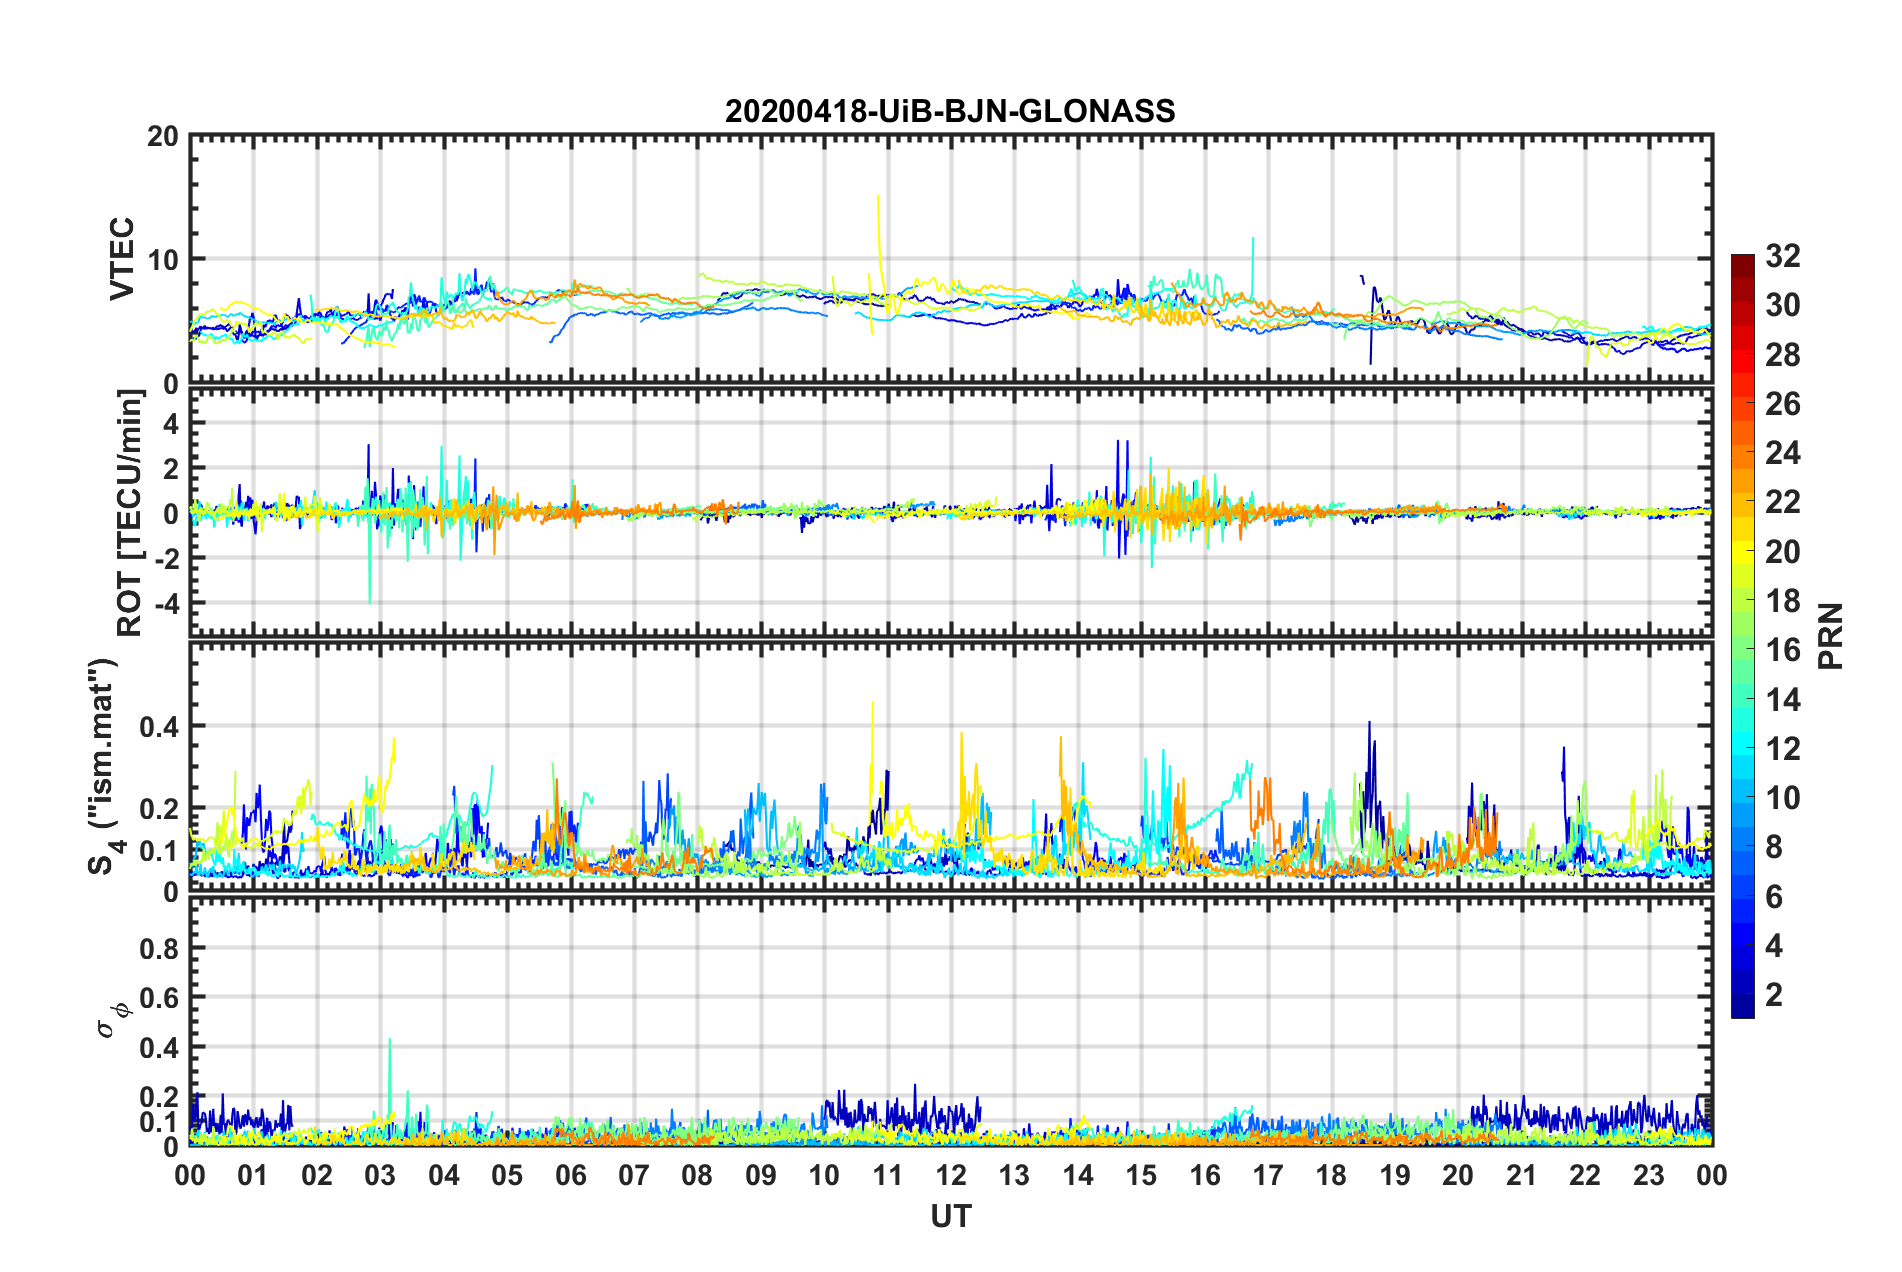
Task: Click the colorbar tick label 16
Action: click(1782, 650)
